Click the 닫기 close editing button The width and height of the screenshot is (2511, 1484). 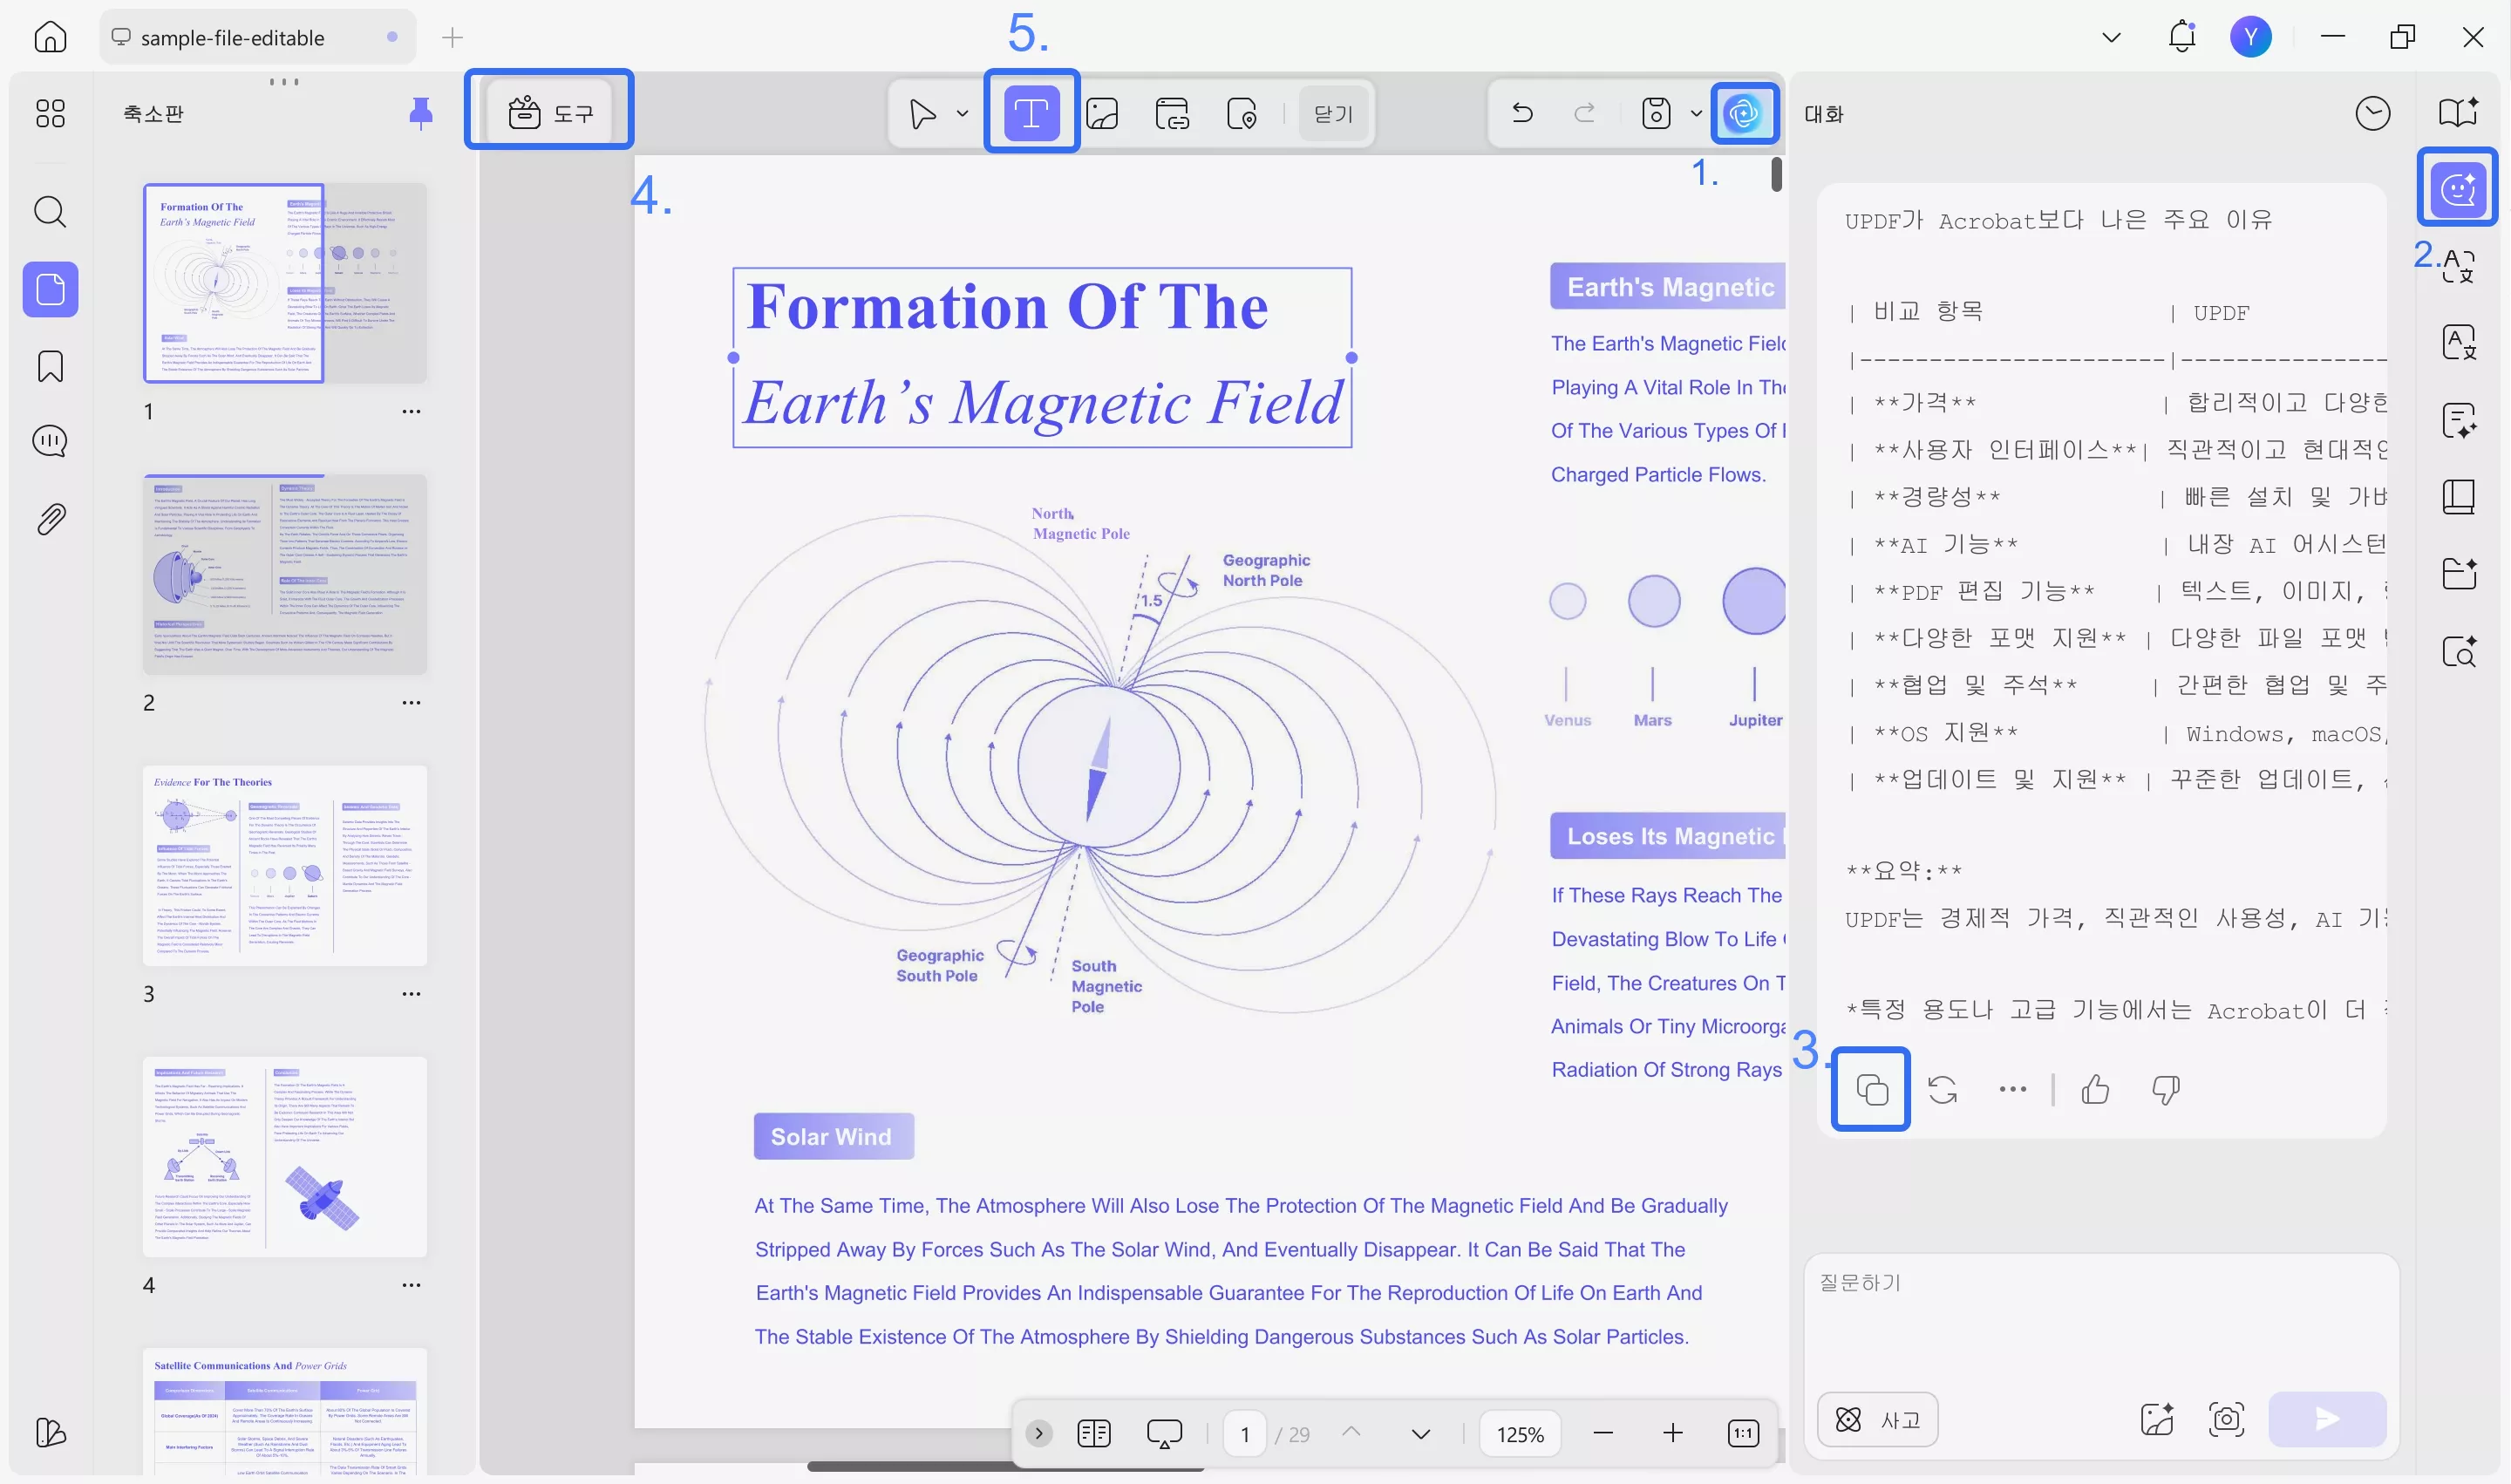point(1333,113)
